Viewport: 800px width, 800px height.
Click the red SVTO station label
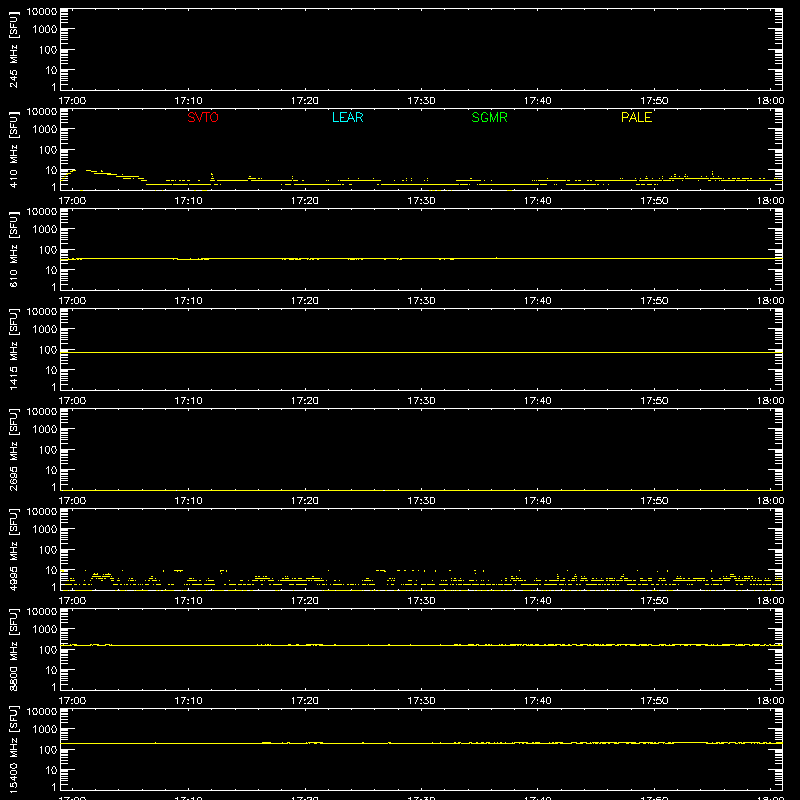[203, 117]
